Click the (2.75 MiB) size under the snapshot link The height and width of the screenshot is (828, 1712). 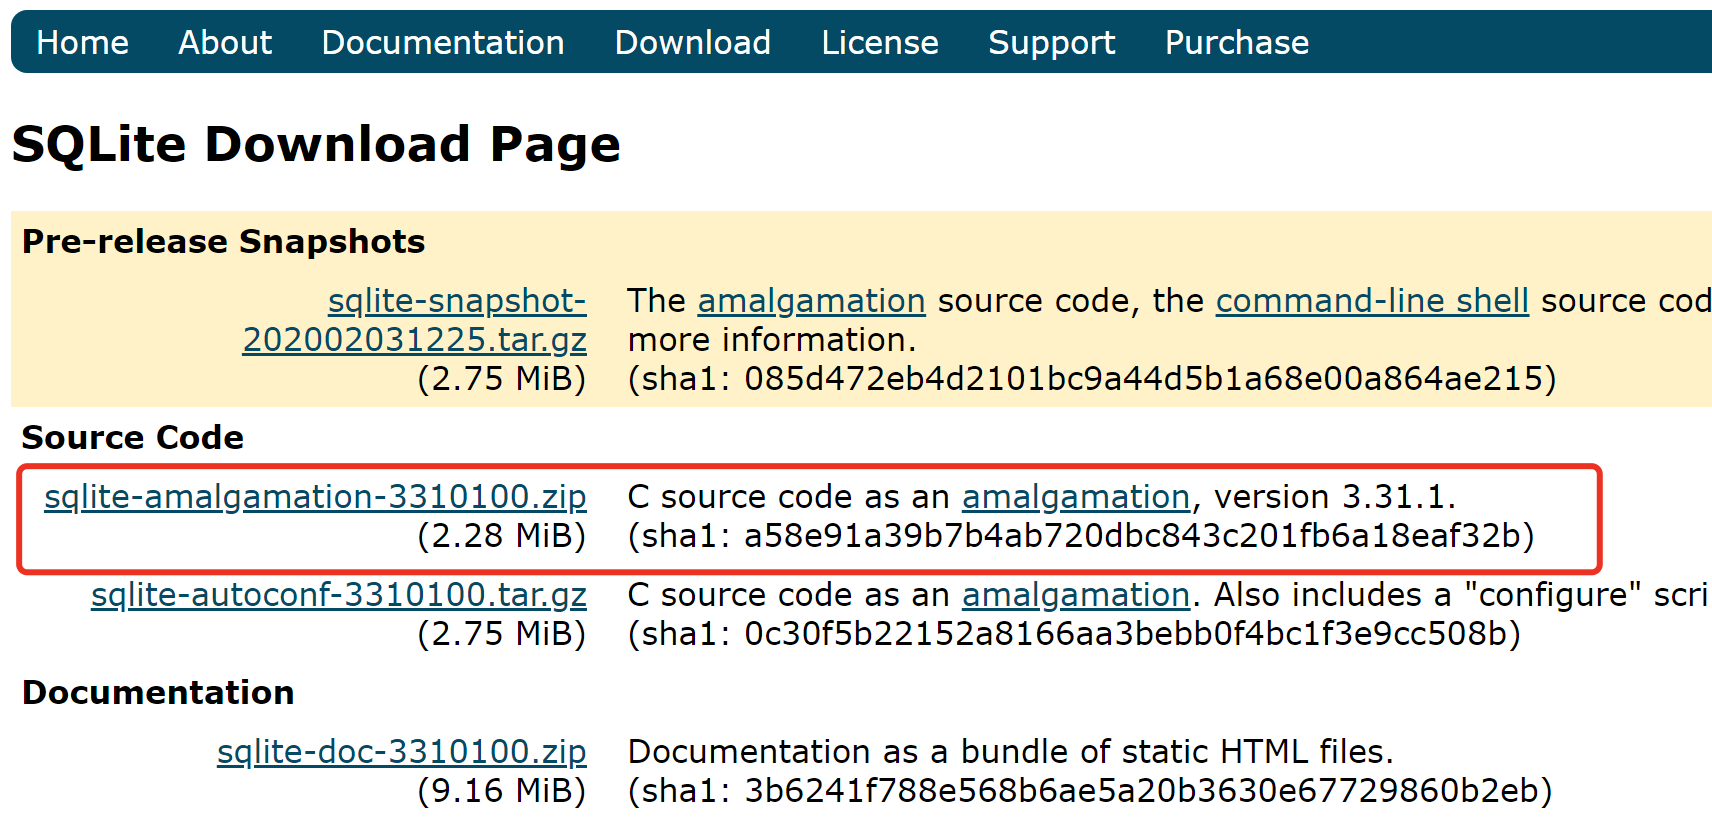click(x=502, y=379)
